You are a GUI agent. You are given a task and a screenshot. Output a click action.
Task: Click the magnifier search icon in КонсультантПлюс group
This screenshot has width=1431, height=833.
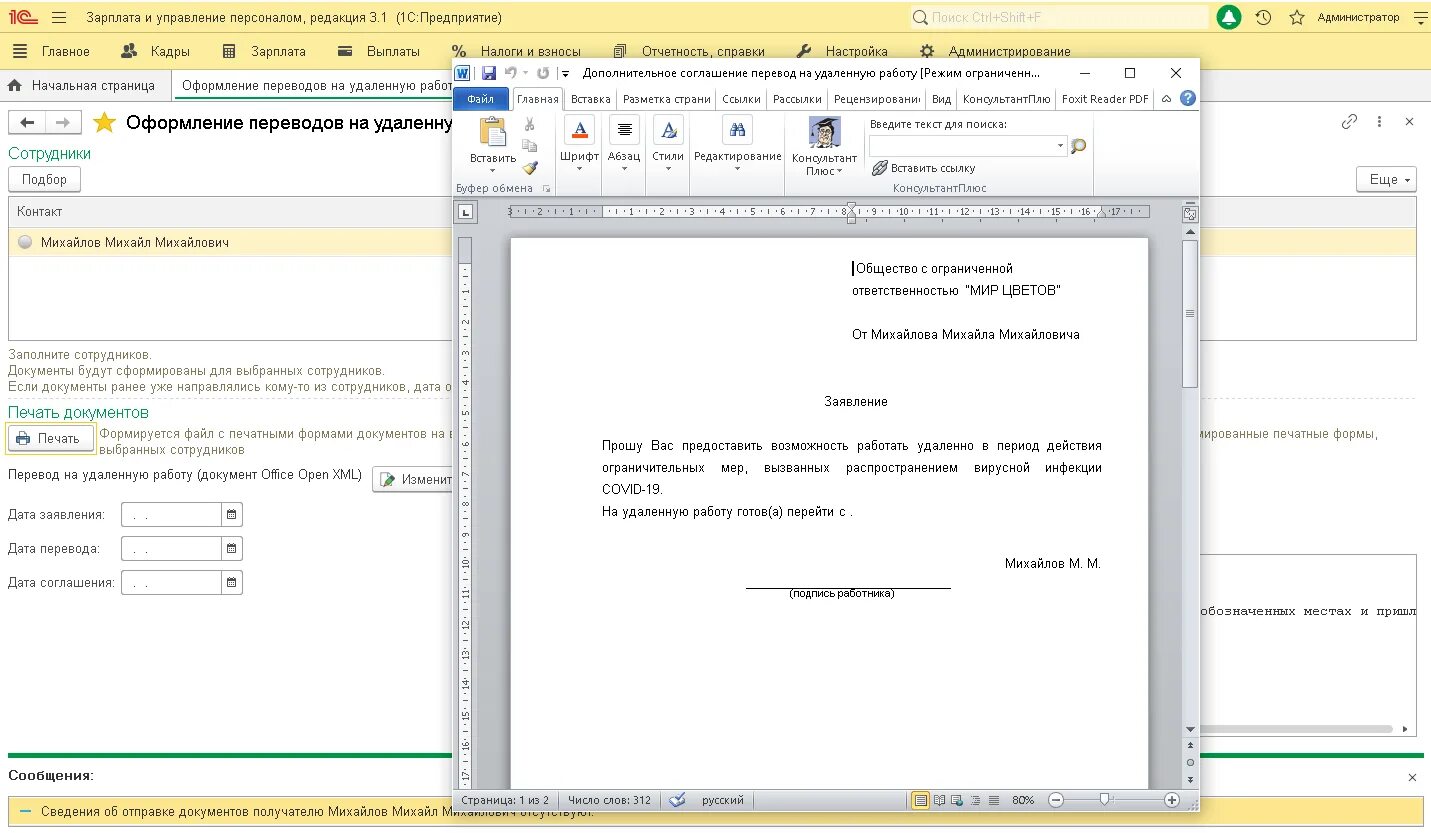click(1078, 146)
